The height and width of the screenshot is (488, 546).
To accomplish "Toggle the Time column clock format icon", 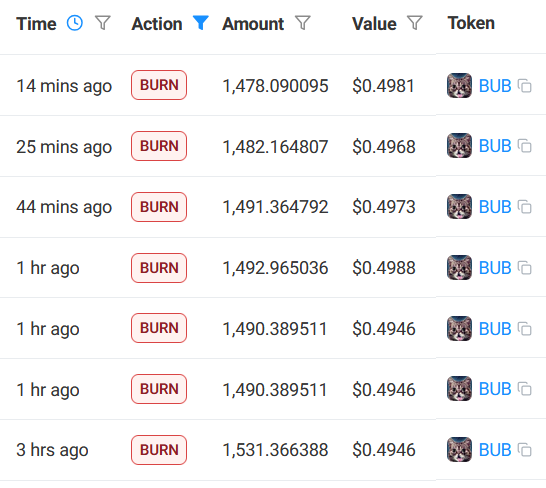I will click(x=75, y=23).
